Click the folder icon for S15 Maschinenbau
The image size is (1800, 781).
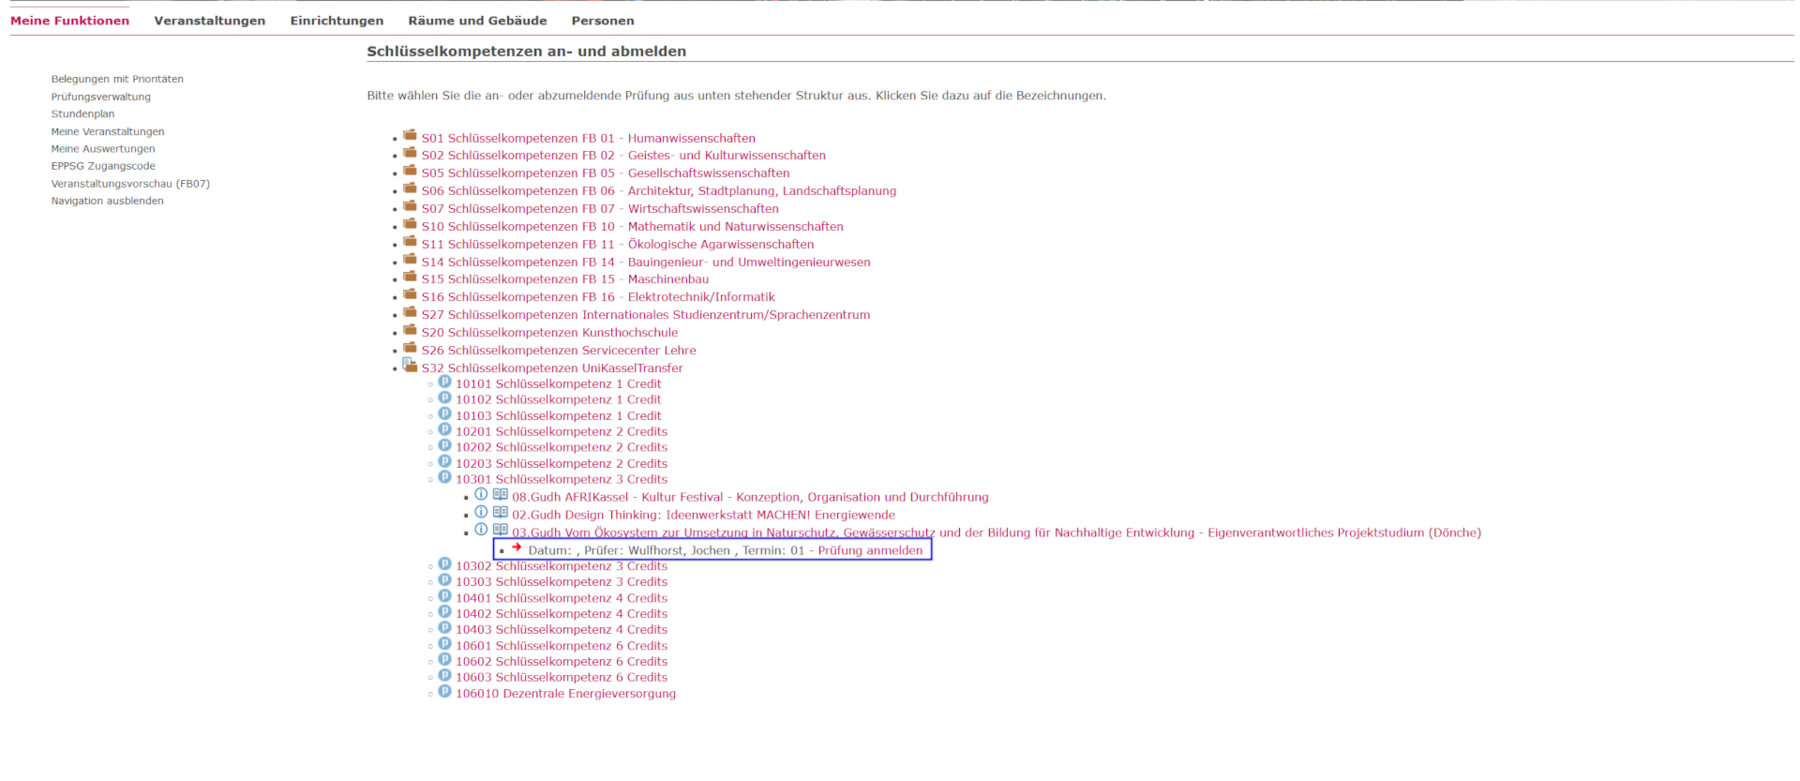pyautogui.click(x=410, y=278)
